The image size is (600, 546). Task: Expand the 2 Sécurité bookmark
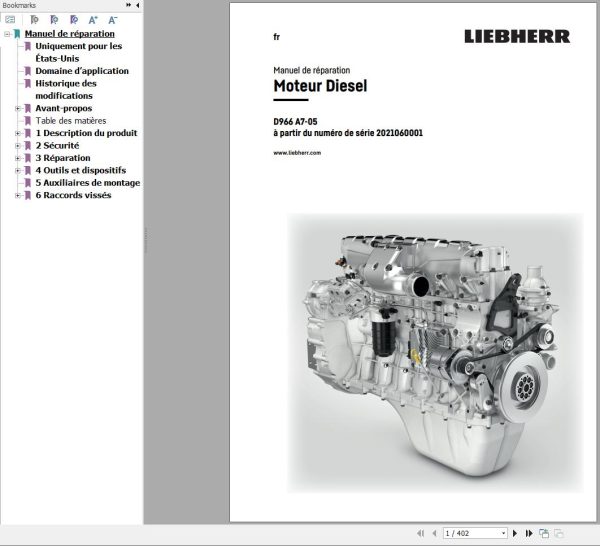tap(18, 146)
